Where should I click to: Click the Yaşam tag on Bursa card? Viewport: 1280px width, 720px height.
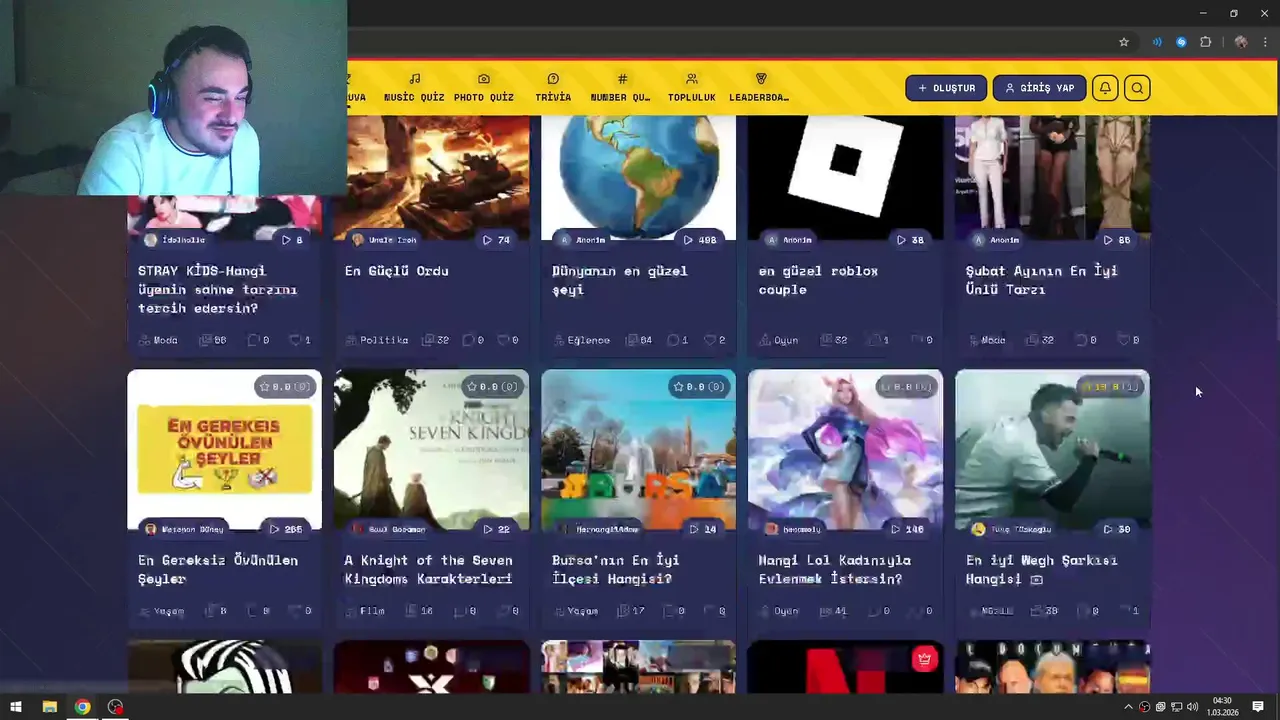click(x=575, y=611)
